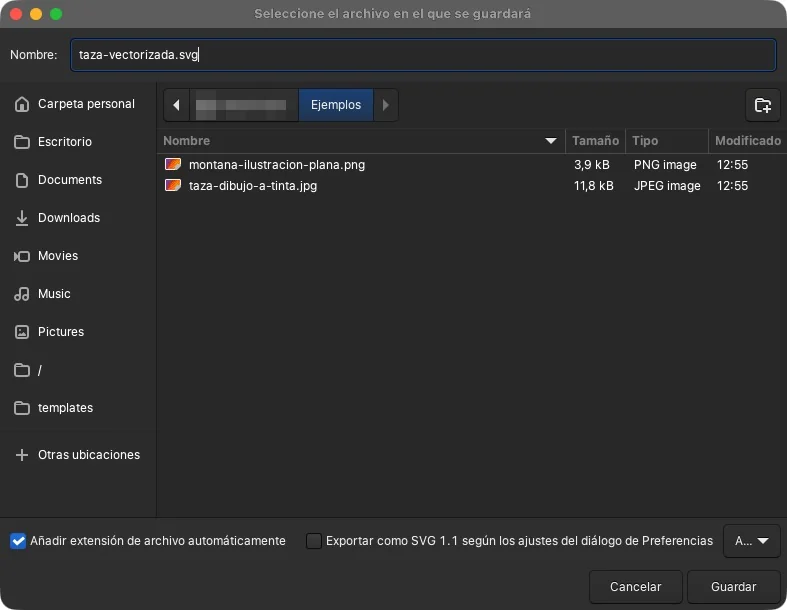Viewport: 787px width, 610px height.
Task: Enable Exportar como SVG 1.1 checkbox
Action: click(x=314, y=541)
